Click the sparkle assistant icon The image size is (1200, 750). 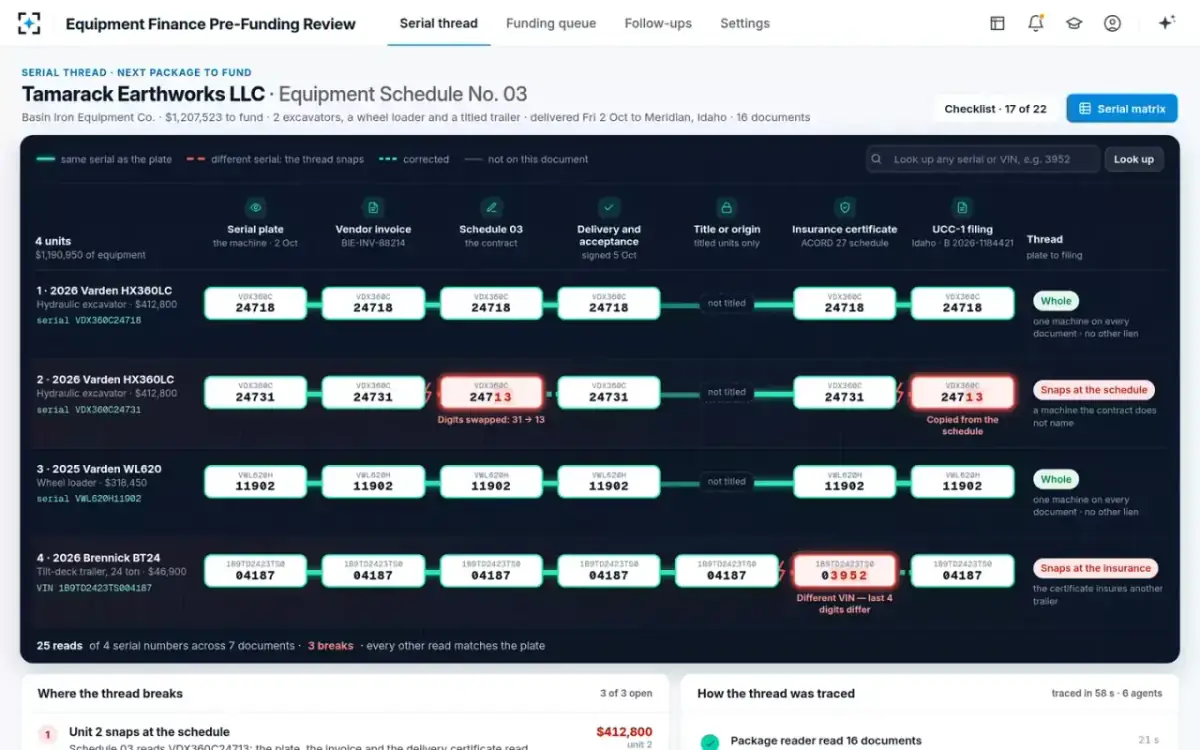coord(1166,23)
